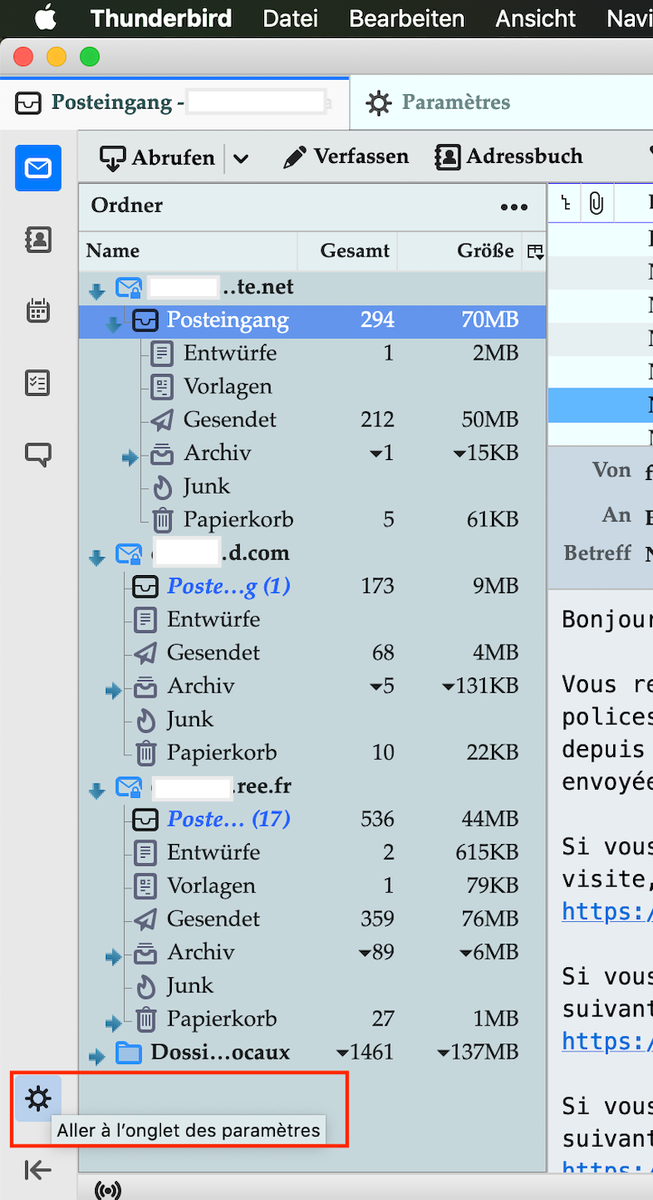The height and width of the screenshot is (1200, 653).
Task: Select Vorlagen folder sized 79KB
Action: (312, 885)
